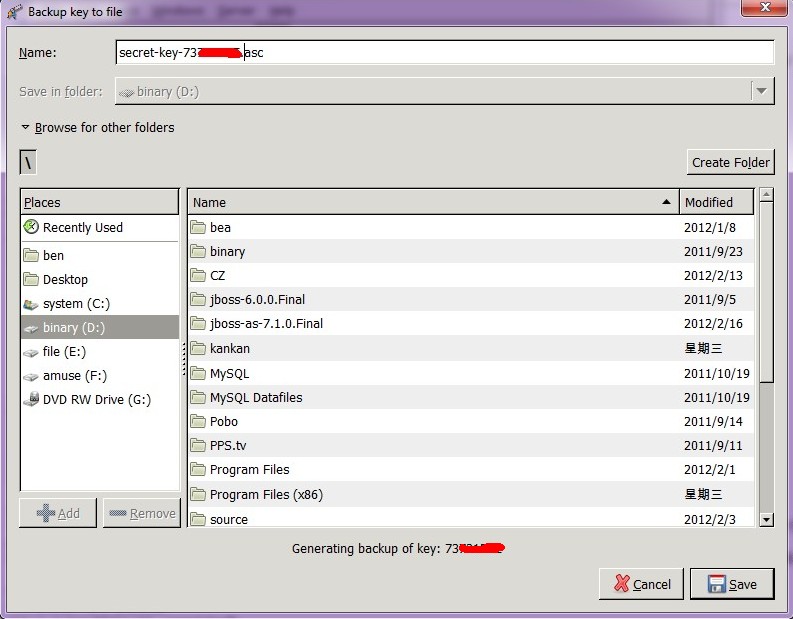Select jboss-6.0.0.Final folder

tap(471, 299)
